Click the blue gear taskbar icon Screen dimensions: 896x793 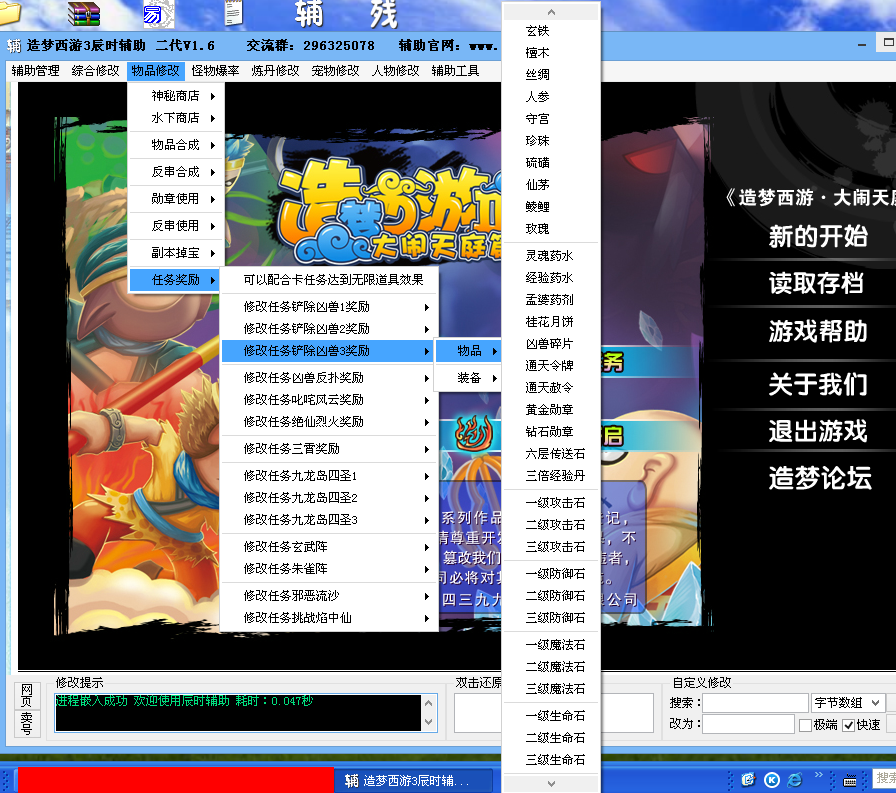[749, 779]
